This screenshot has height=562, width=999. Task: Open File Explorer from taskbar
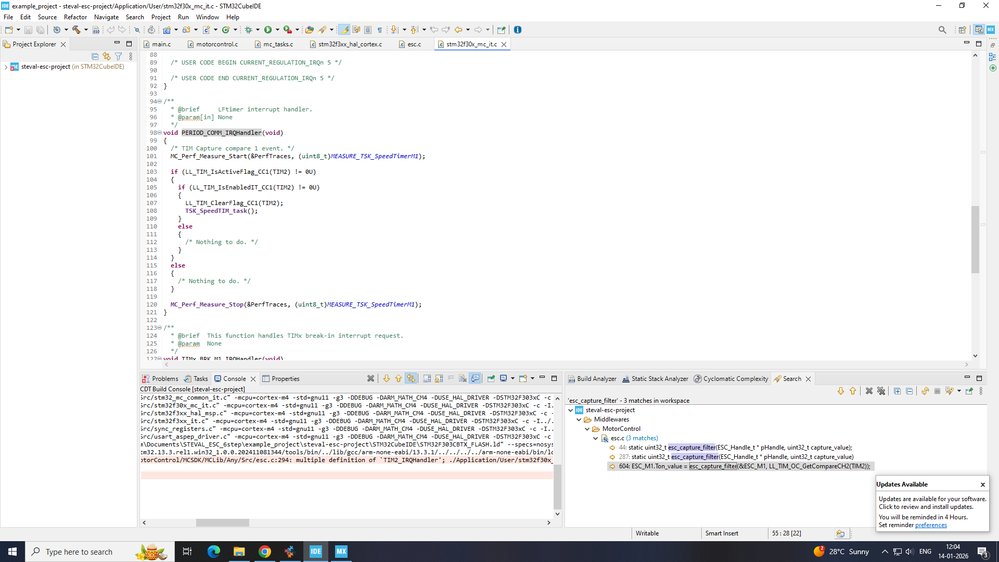239,551
